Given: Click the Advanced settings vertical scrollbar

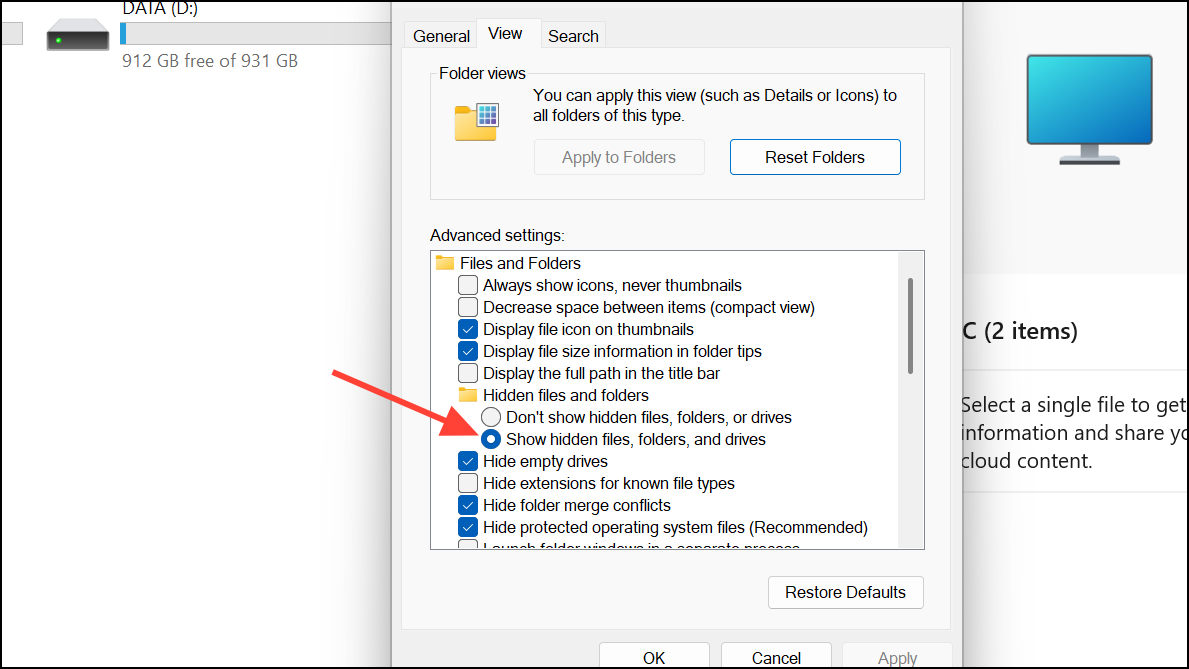Looking at the screenshot, I should click(910, 326).
